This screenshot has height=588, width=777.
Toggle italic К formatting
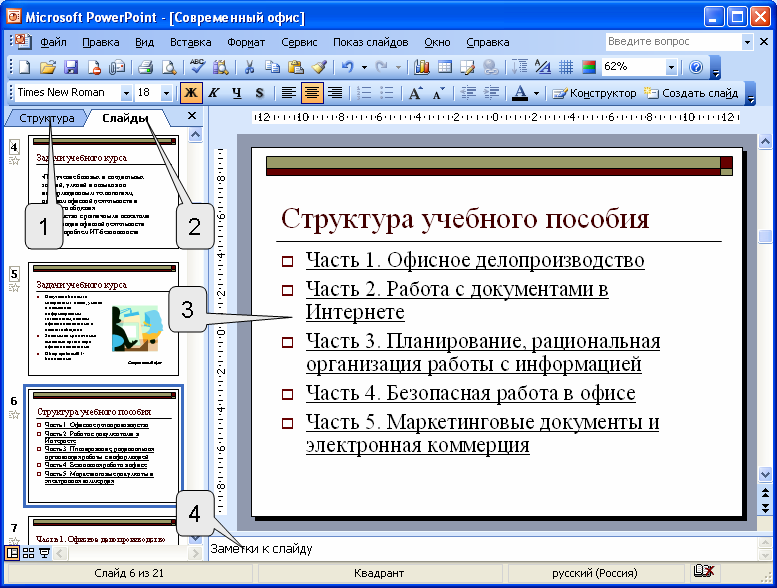coord(214,93)
